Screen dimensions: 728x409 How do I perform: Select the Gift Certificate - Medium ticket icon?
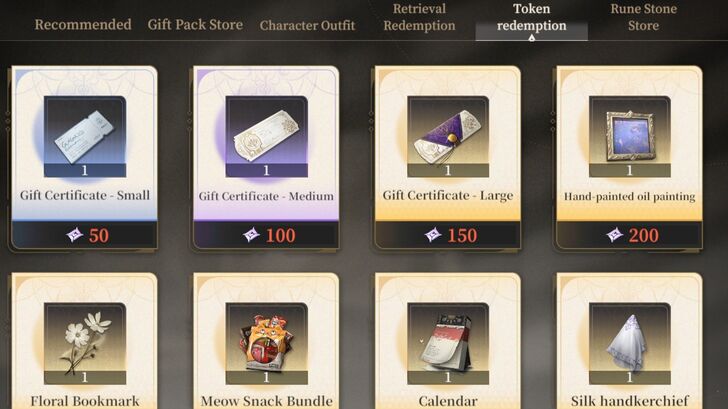tap(266, 136)
